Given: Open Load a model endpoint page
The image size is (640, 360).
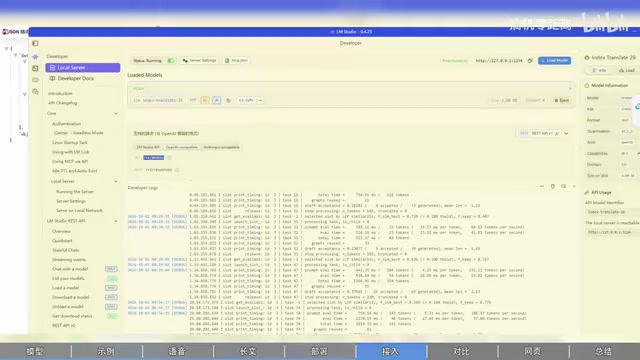Looking at the screenshot, I should click(65, 288).
